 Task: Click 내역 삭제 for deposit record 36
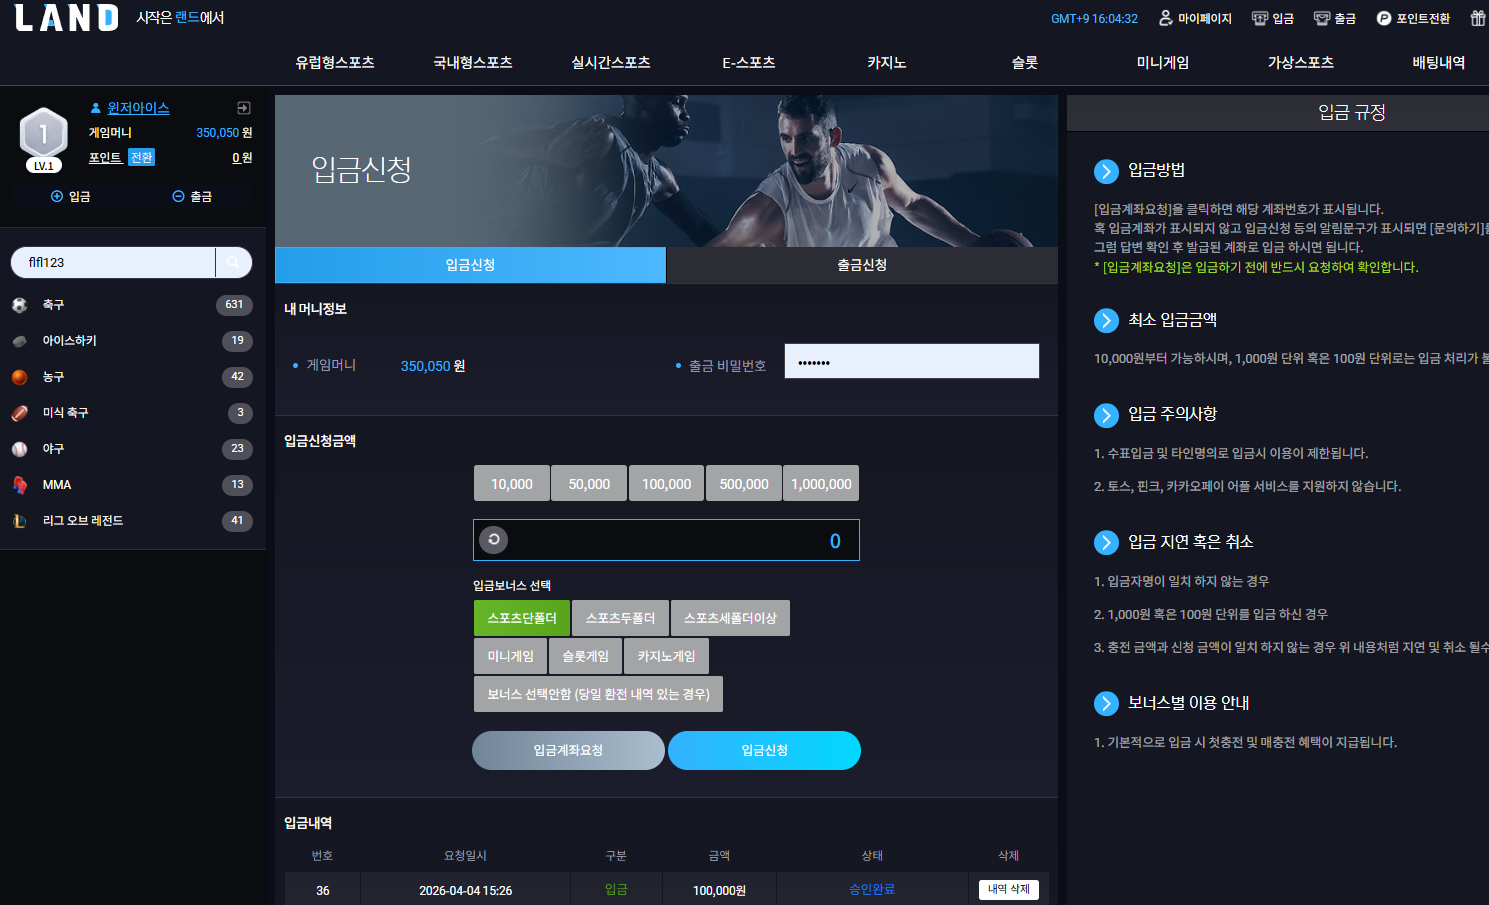(x=1009, y=889)
